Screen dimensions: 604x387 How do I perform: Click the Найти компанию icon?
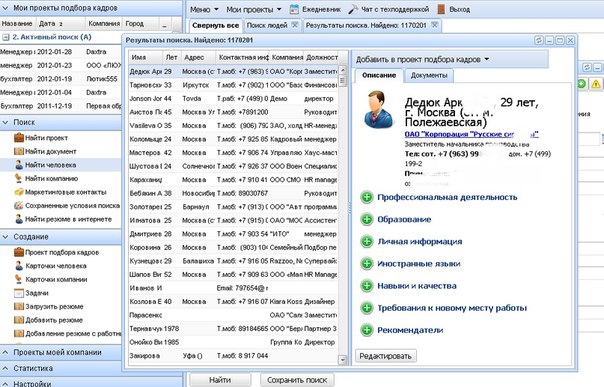18,178
